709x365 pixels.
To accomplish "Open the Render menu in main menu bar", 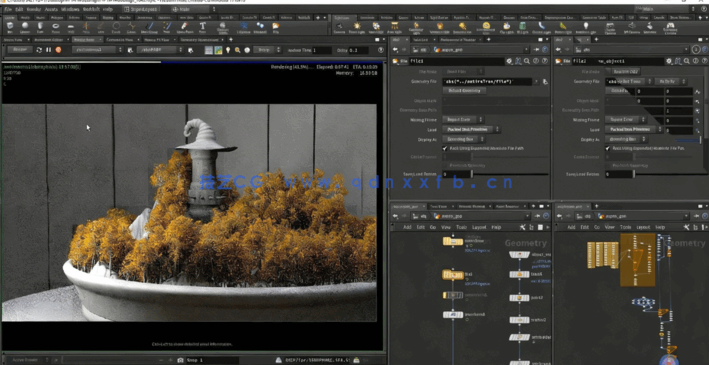I will 33,9.
